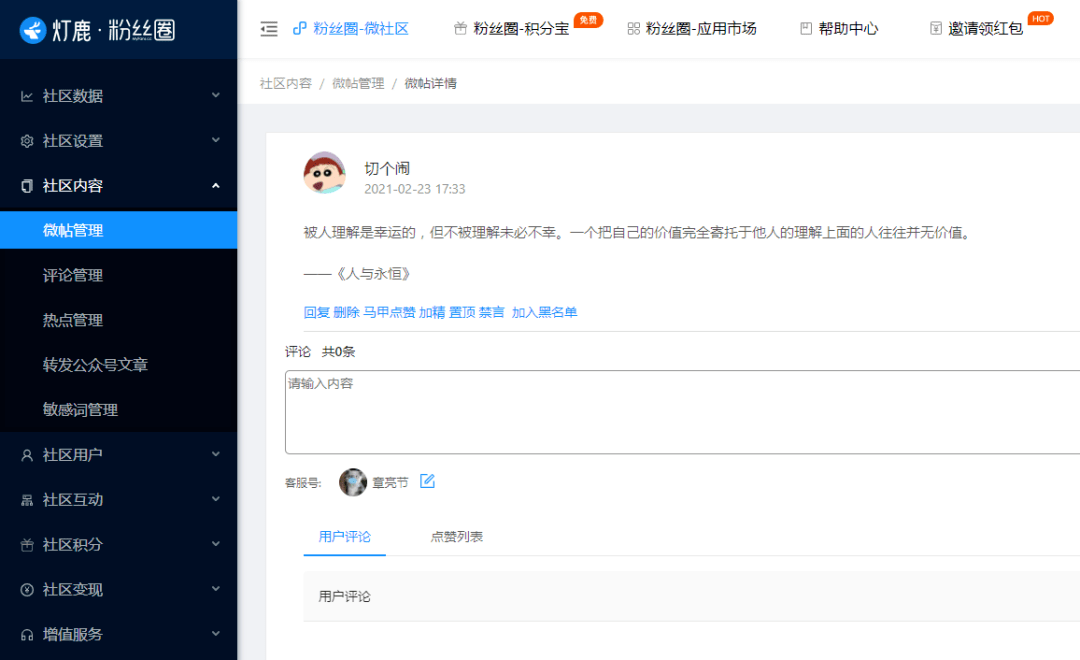Click the 灯鹿 logo icon
1080x660 pixels.
(x=32, y=30)
